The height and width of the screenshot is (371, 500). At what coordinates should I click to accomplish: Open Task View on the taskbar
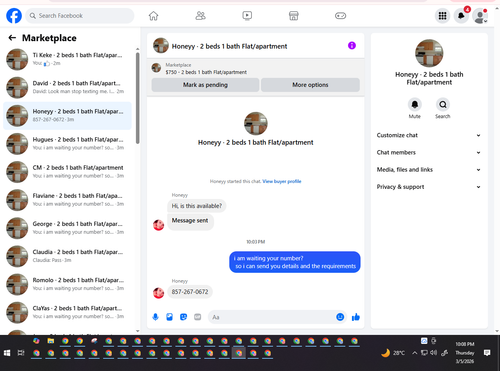click(x=21, y=353)
